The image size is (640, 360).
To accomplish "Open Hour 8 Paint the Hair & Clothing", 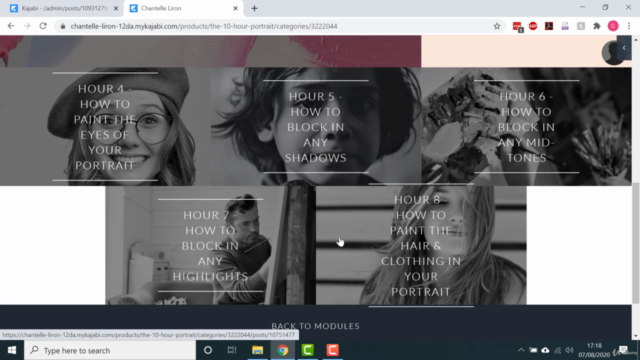I will (421, 245).
